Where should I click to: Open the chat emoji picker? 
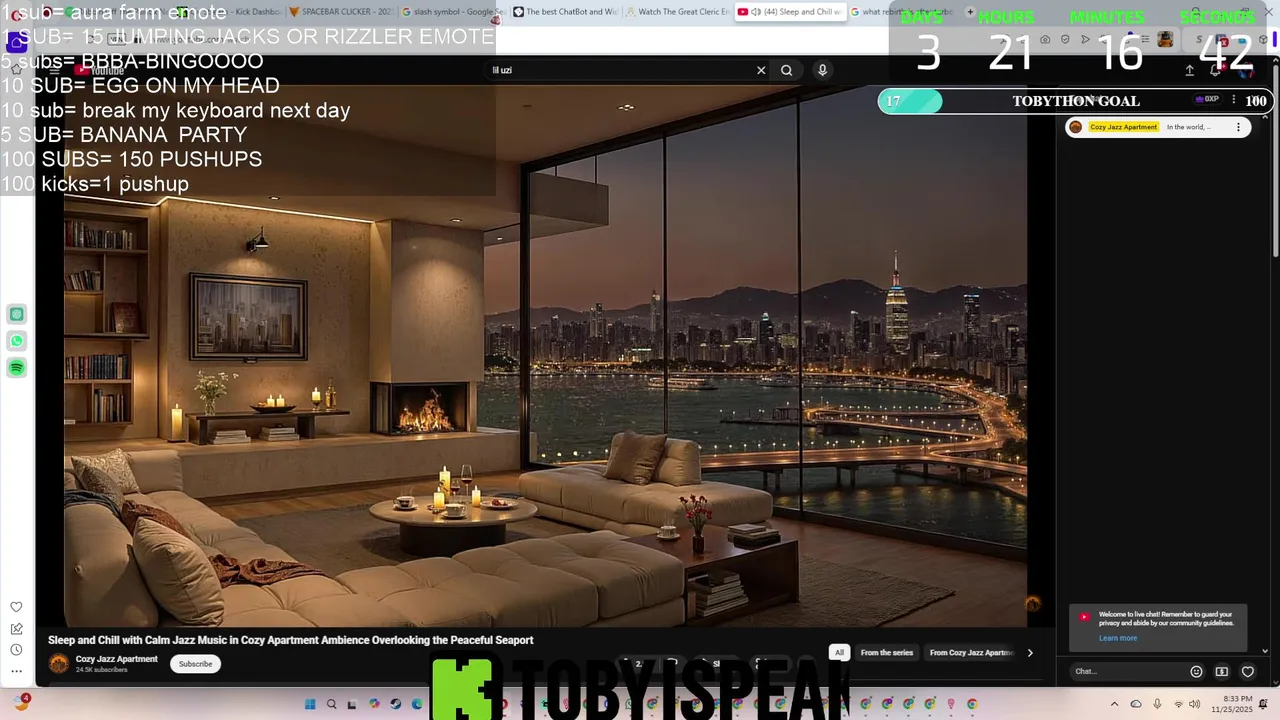pos(1196,672)
